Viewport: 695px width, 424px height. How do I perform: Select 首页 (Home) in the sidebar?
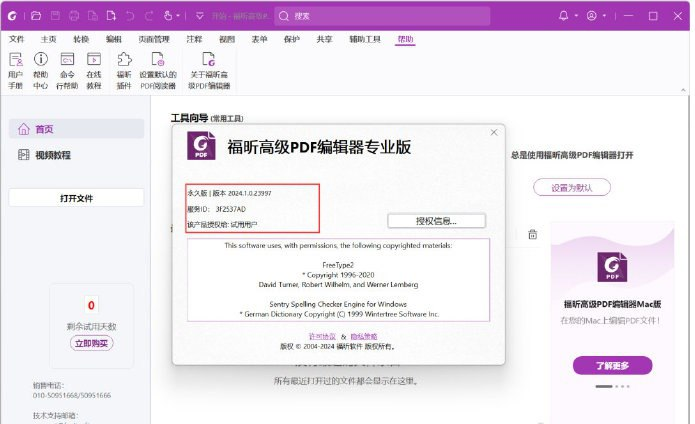[x=76, y=129]
